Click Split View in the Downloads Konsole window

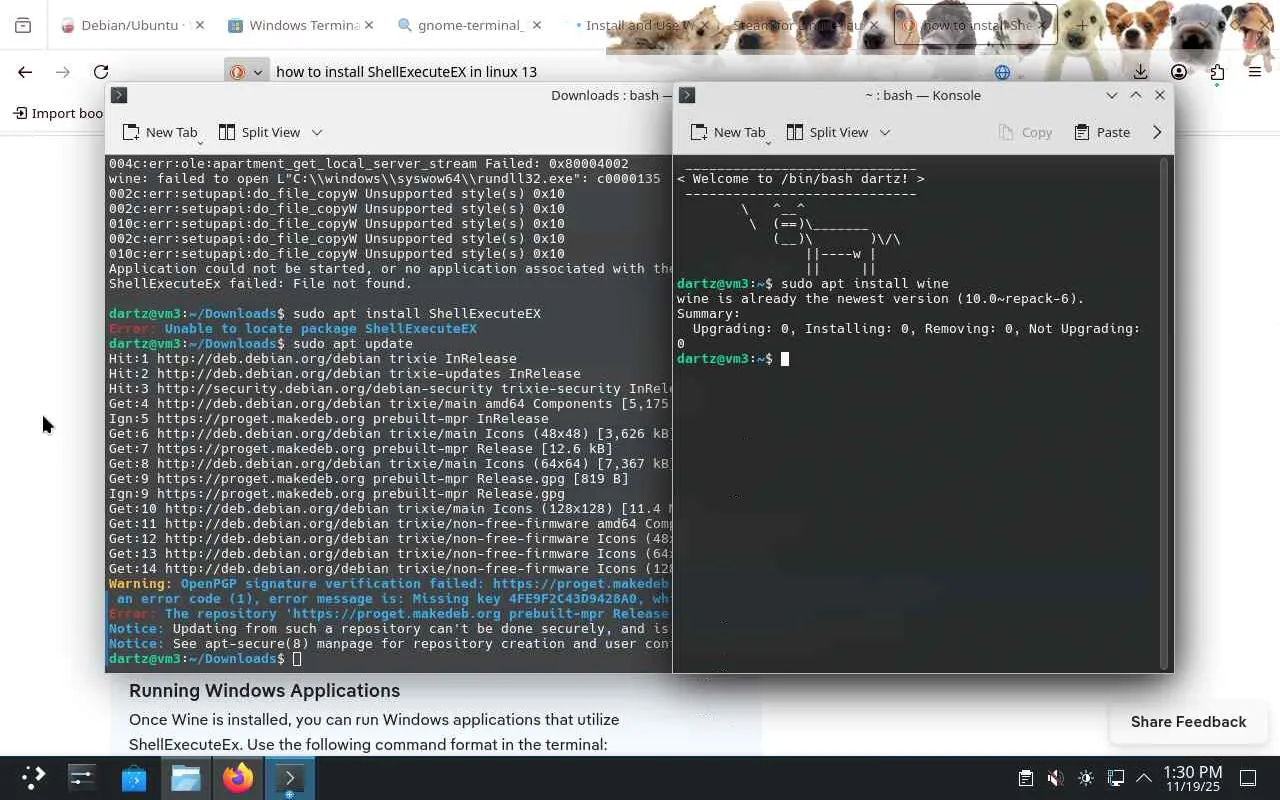coord(260,132)
